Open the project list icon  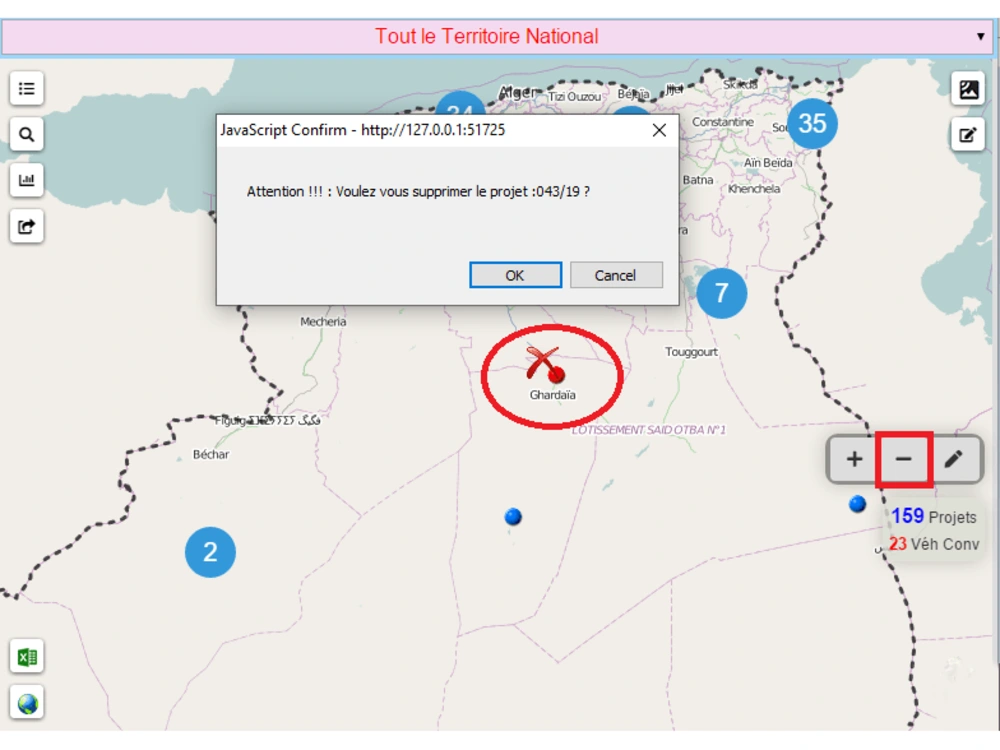point(27,89)
